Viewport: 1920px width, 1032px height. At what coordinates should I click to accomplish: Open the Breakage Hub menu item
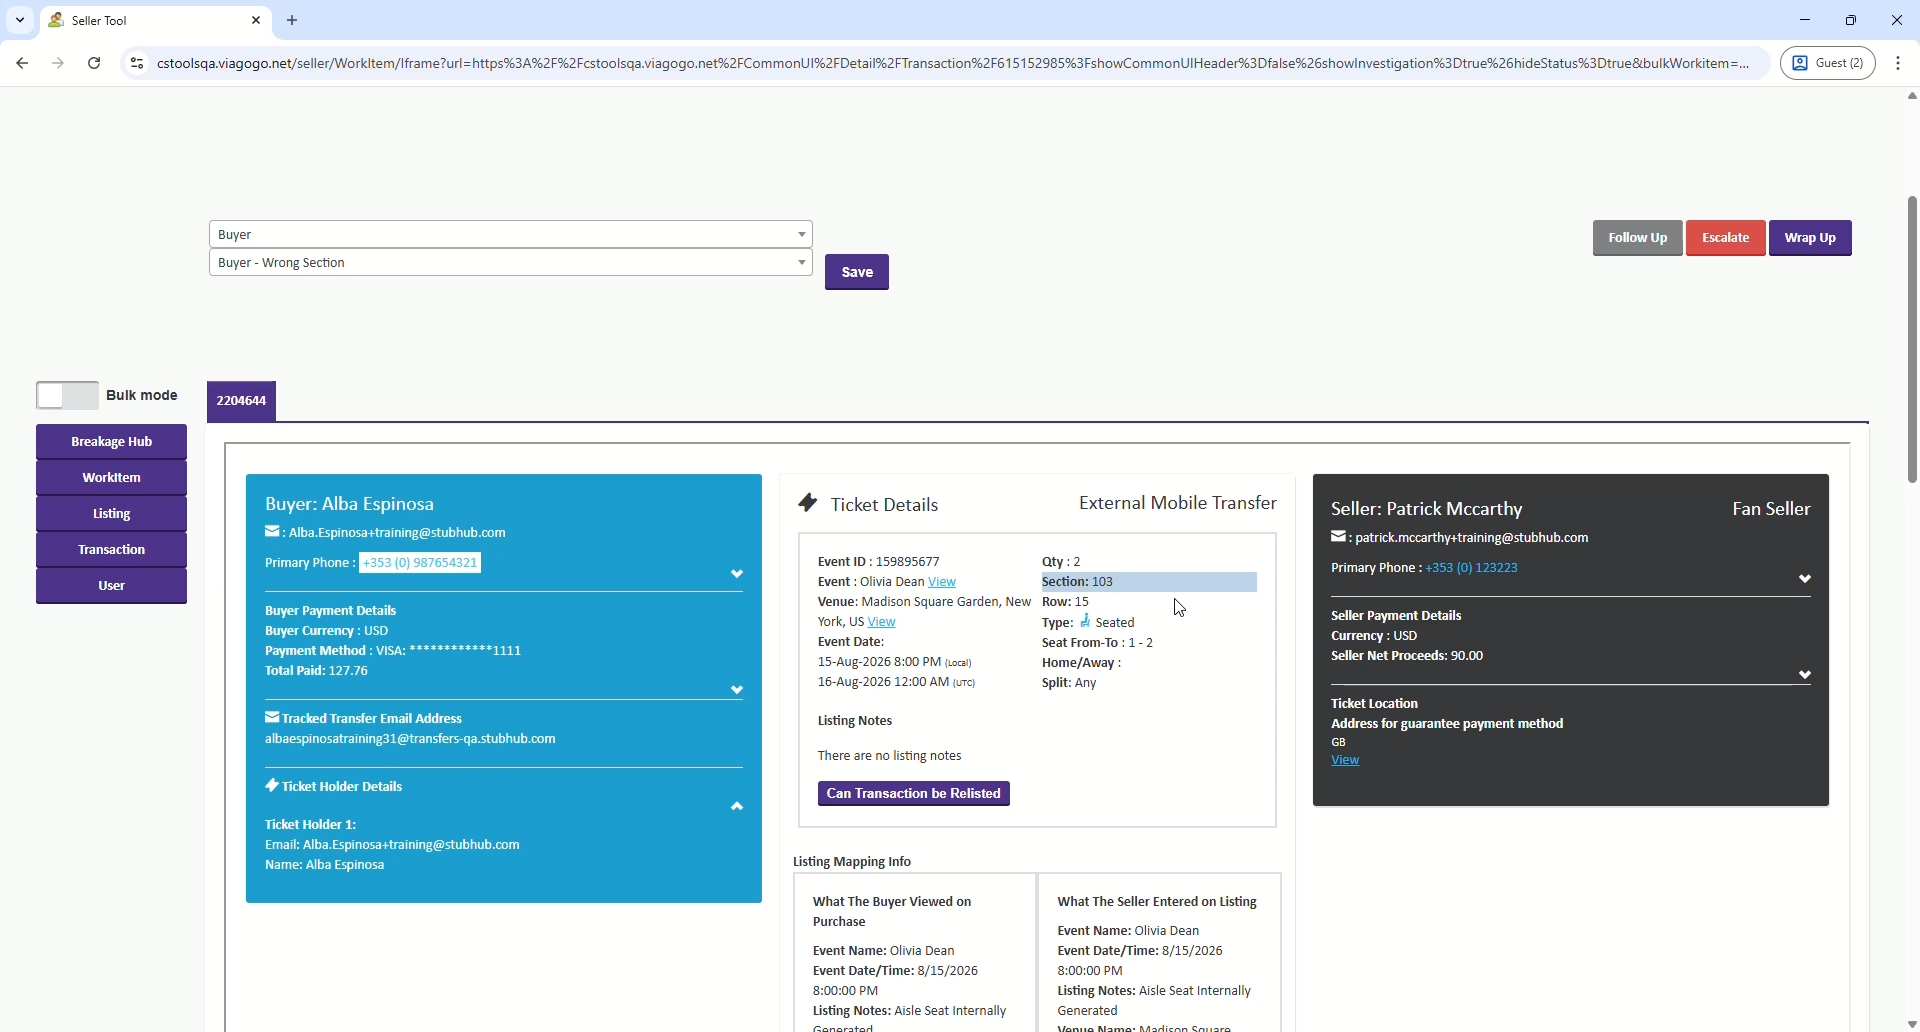[x=111, y=442]
